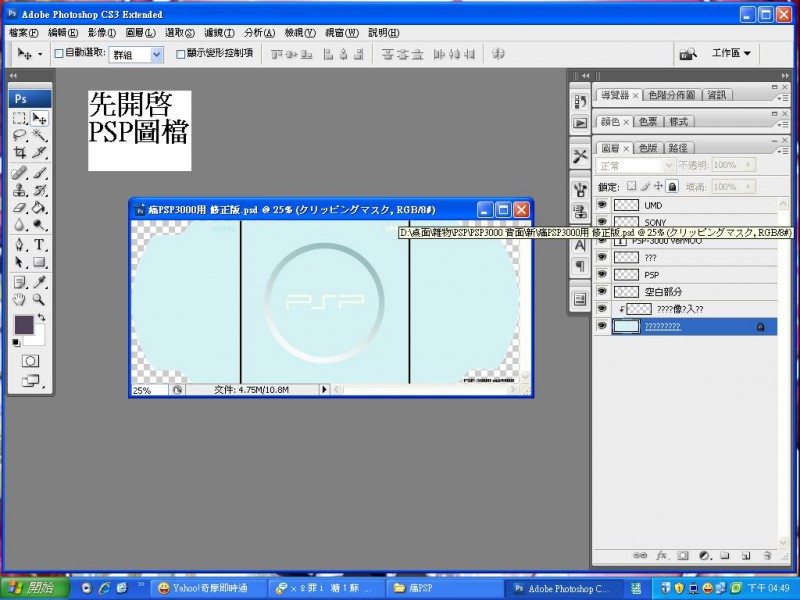Open the Character panel from dock
The image size is (800, 600).
click(x=580, y=245)
